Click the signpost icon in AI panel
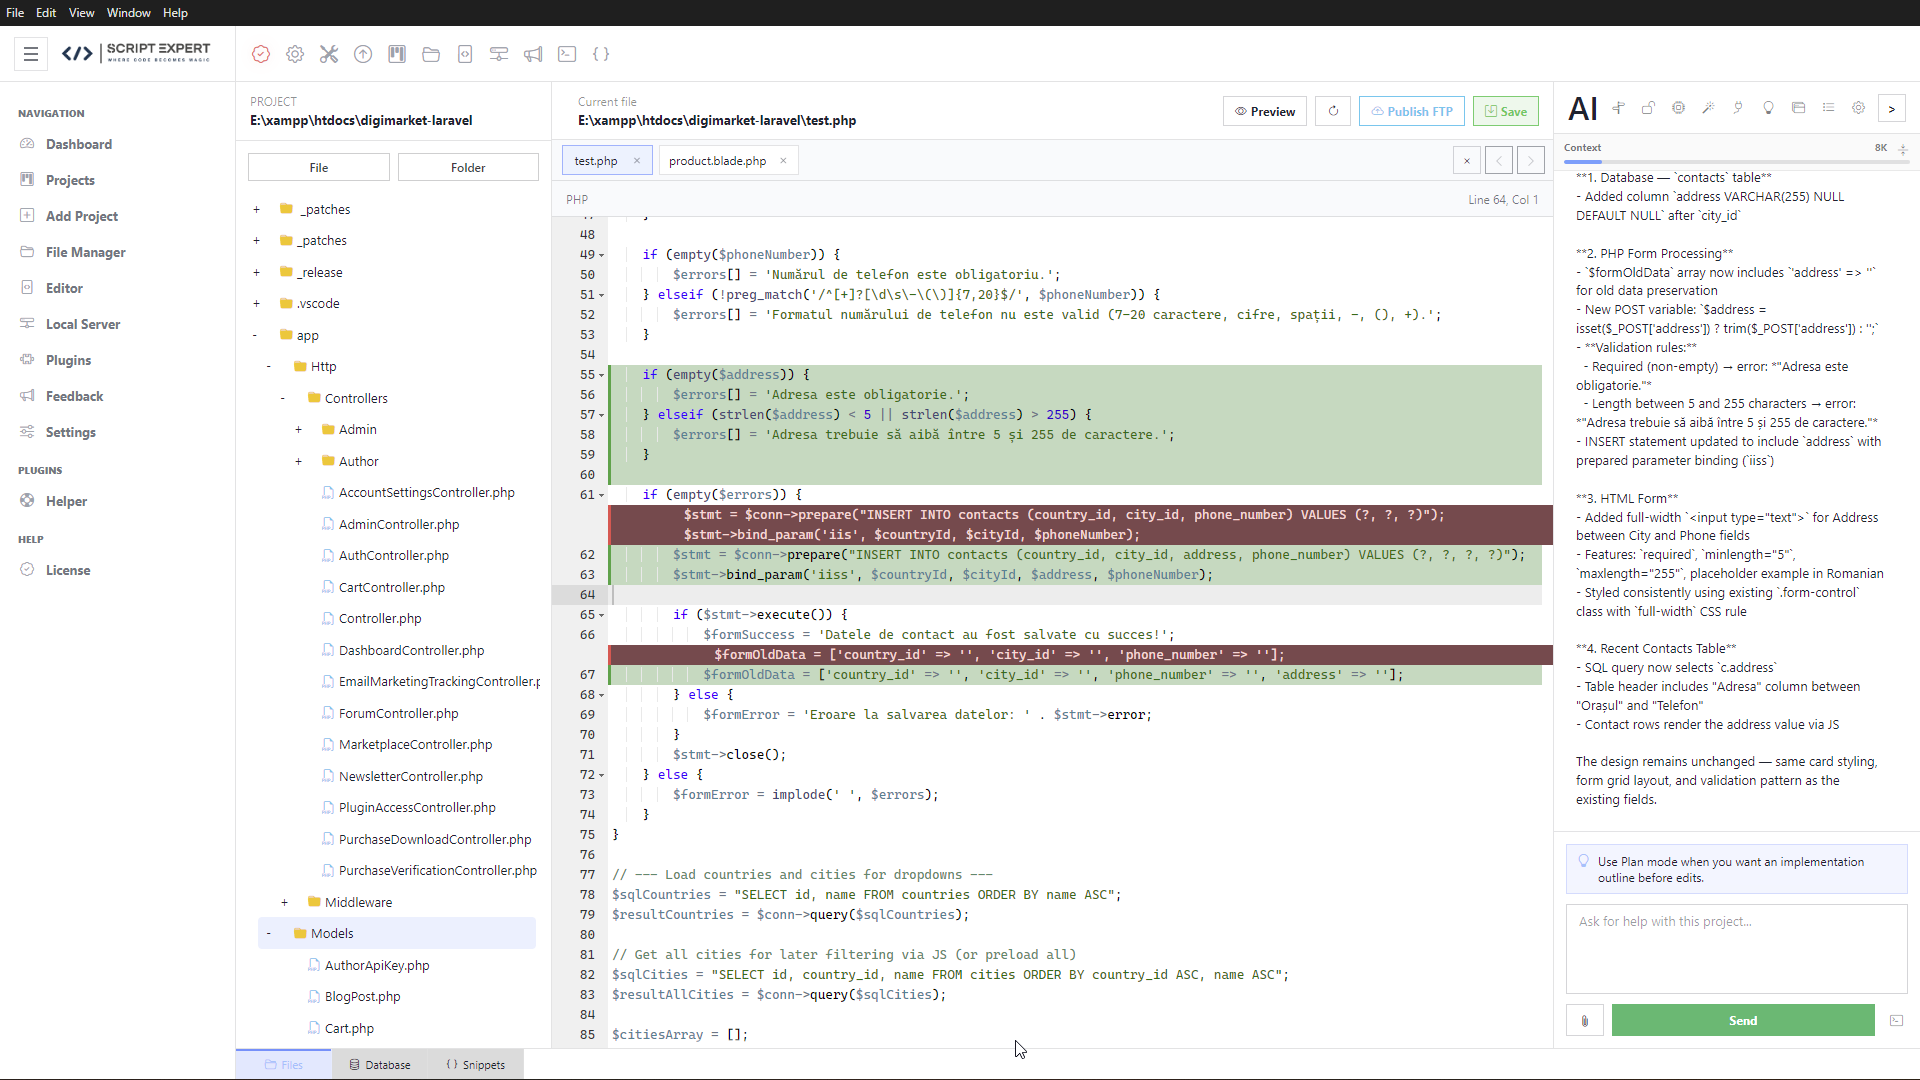1920x1080 pixels. pyautogui.click(x=1618, y=107)
